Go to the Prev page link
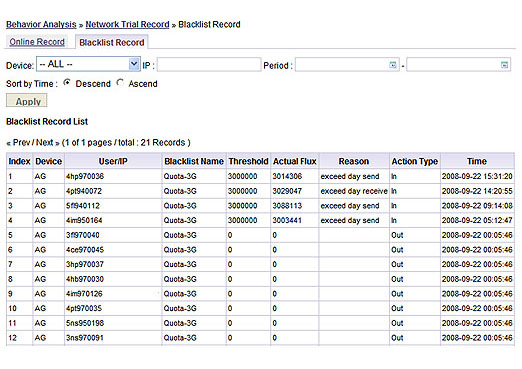The width and height of the screenshot is (522, 369). (19, 143)
